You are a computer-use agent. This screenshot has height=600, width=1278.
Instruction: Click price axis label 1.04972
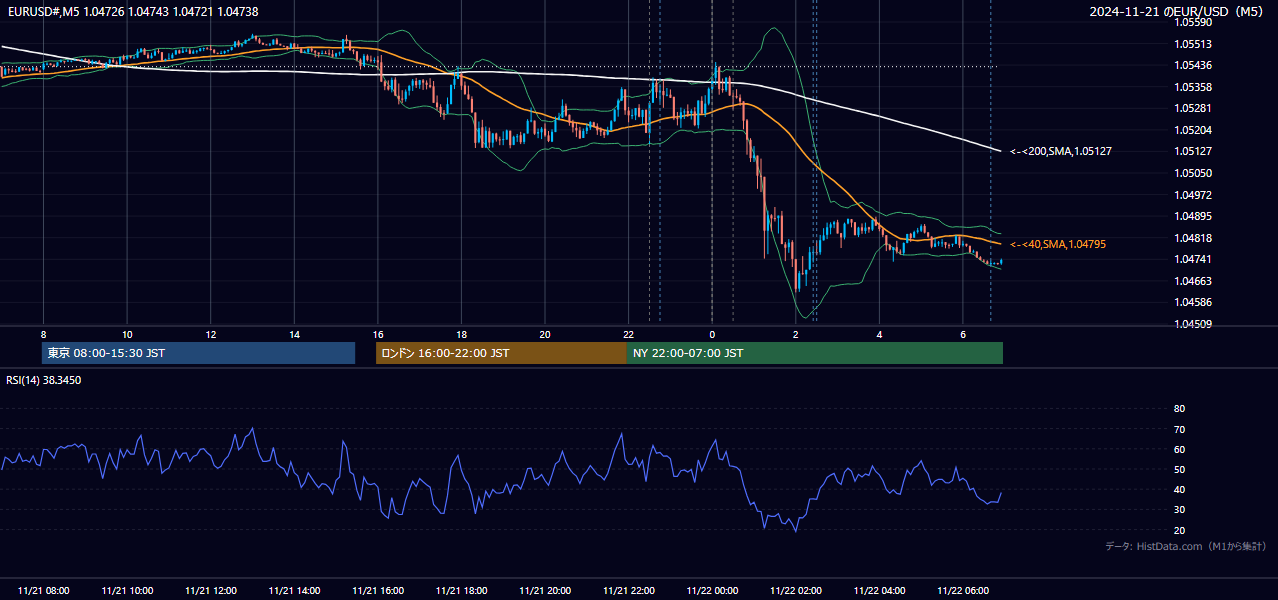tap(1193, 195)
